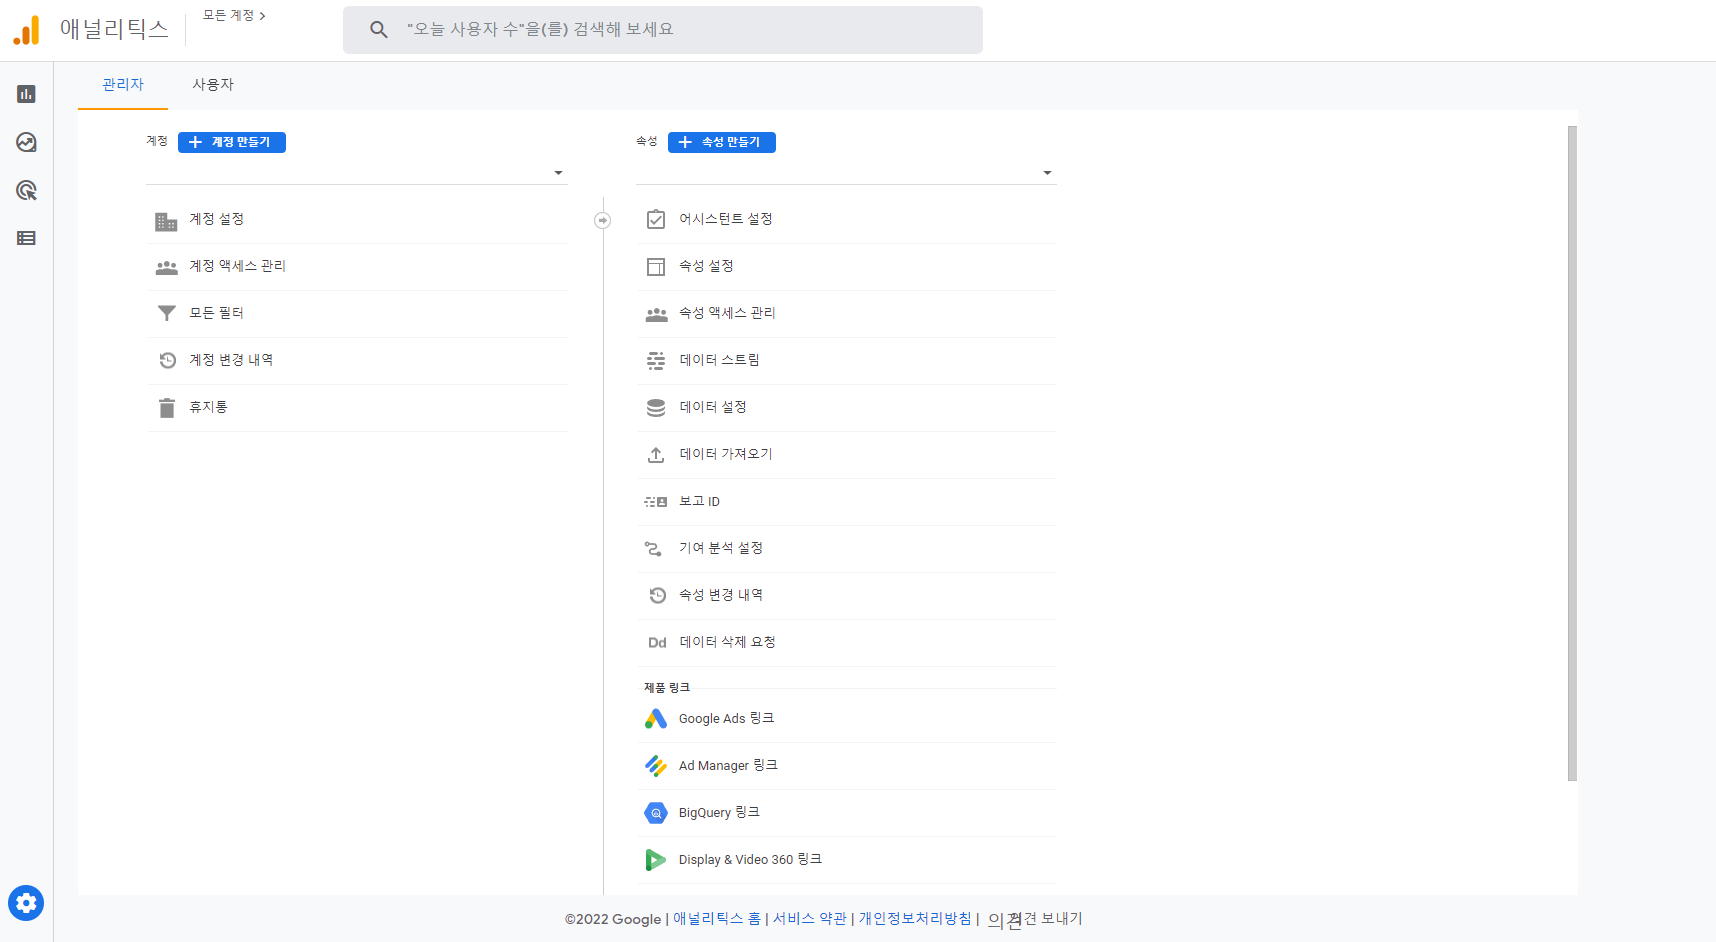Open 데이터 가져오기 menu item

click(x=847, y=455)
